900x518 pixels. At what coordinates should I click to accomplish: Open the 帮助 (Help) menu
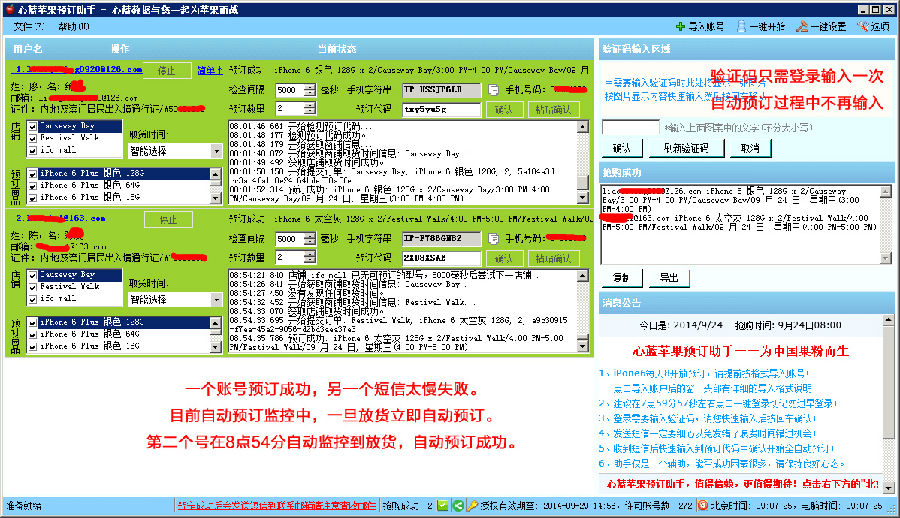[73, 26]
